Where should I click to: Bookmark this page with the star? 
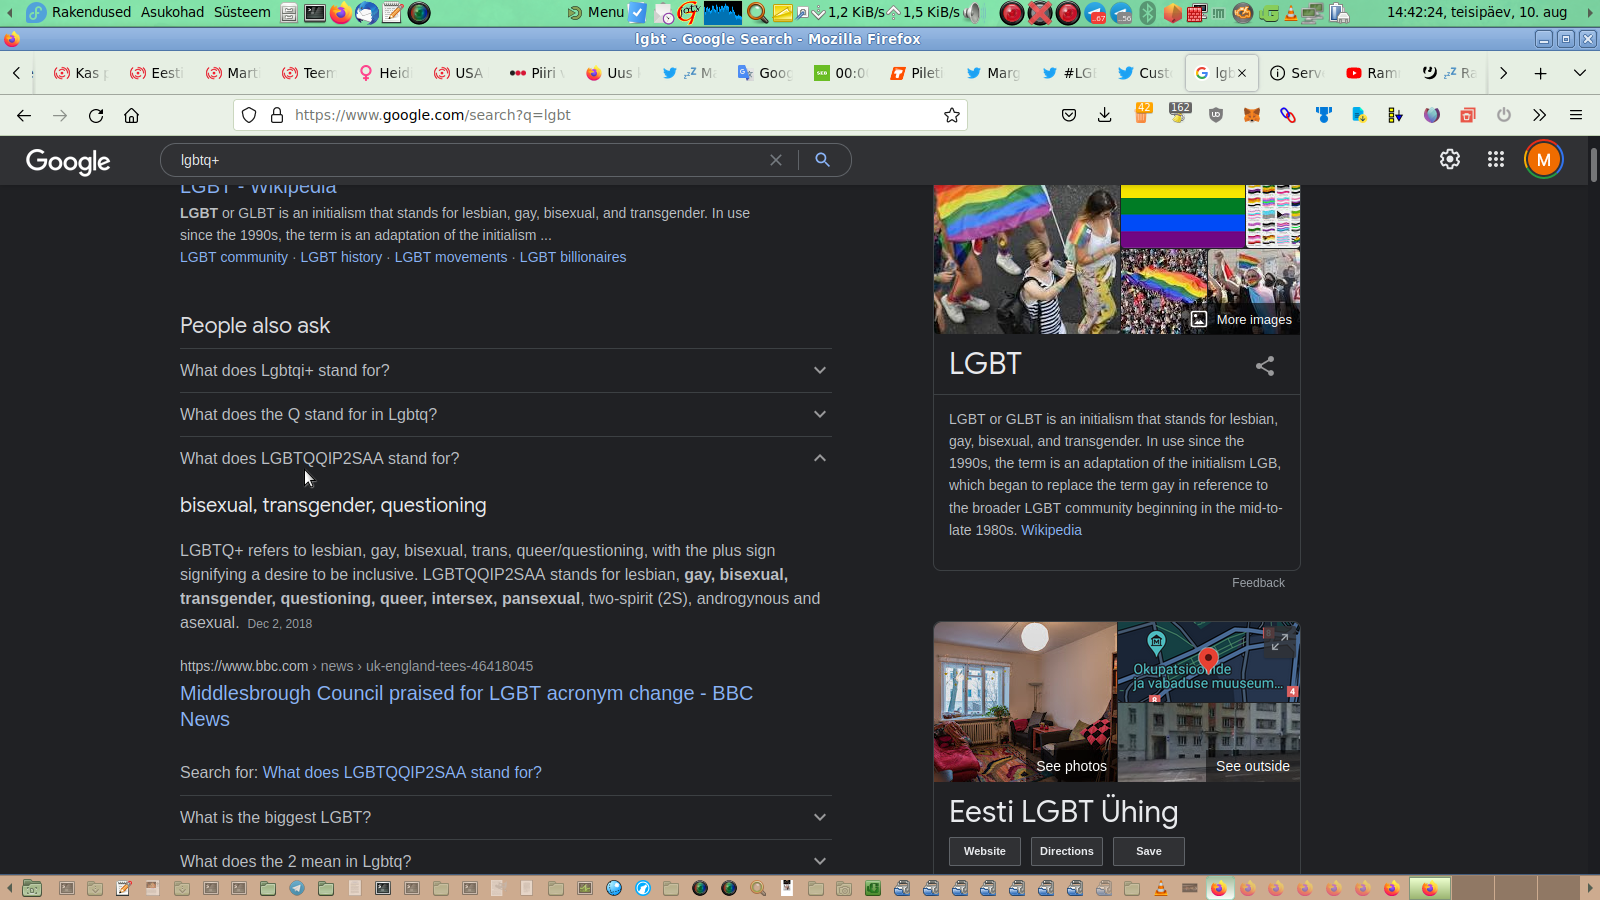952,115
